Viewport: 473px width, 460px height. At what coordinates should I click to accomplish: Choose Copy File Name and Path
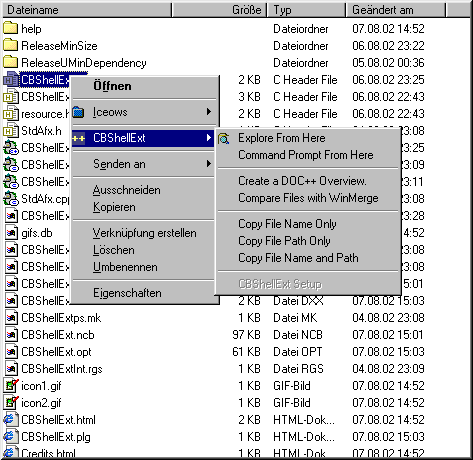click(298, 258)
